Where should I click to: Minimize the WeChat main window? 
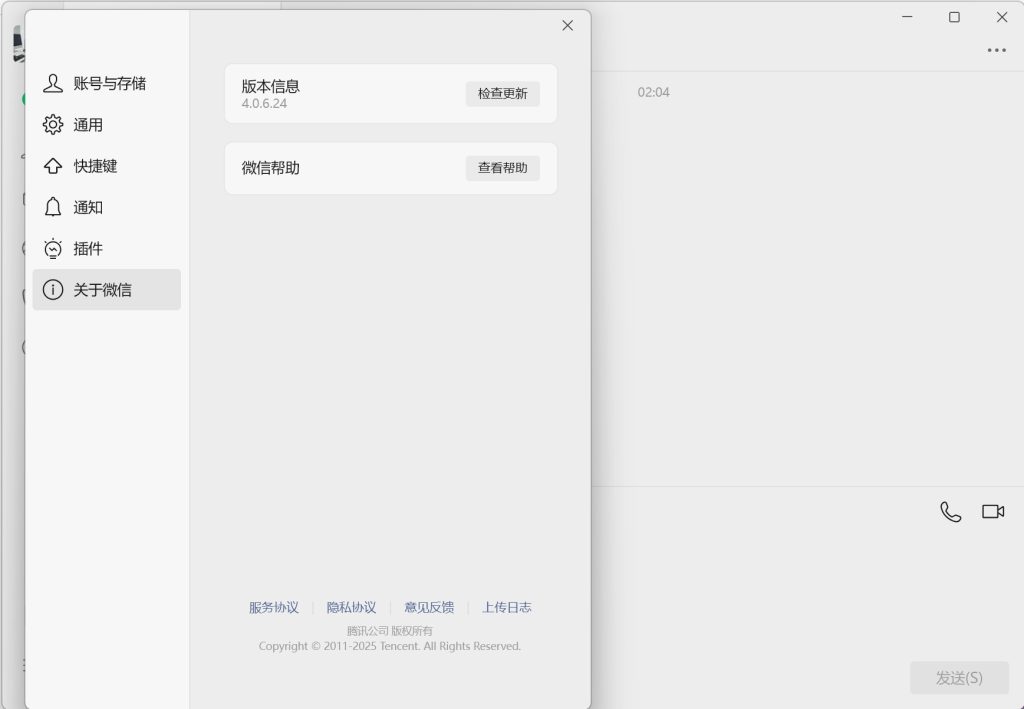point(907,17)
